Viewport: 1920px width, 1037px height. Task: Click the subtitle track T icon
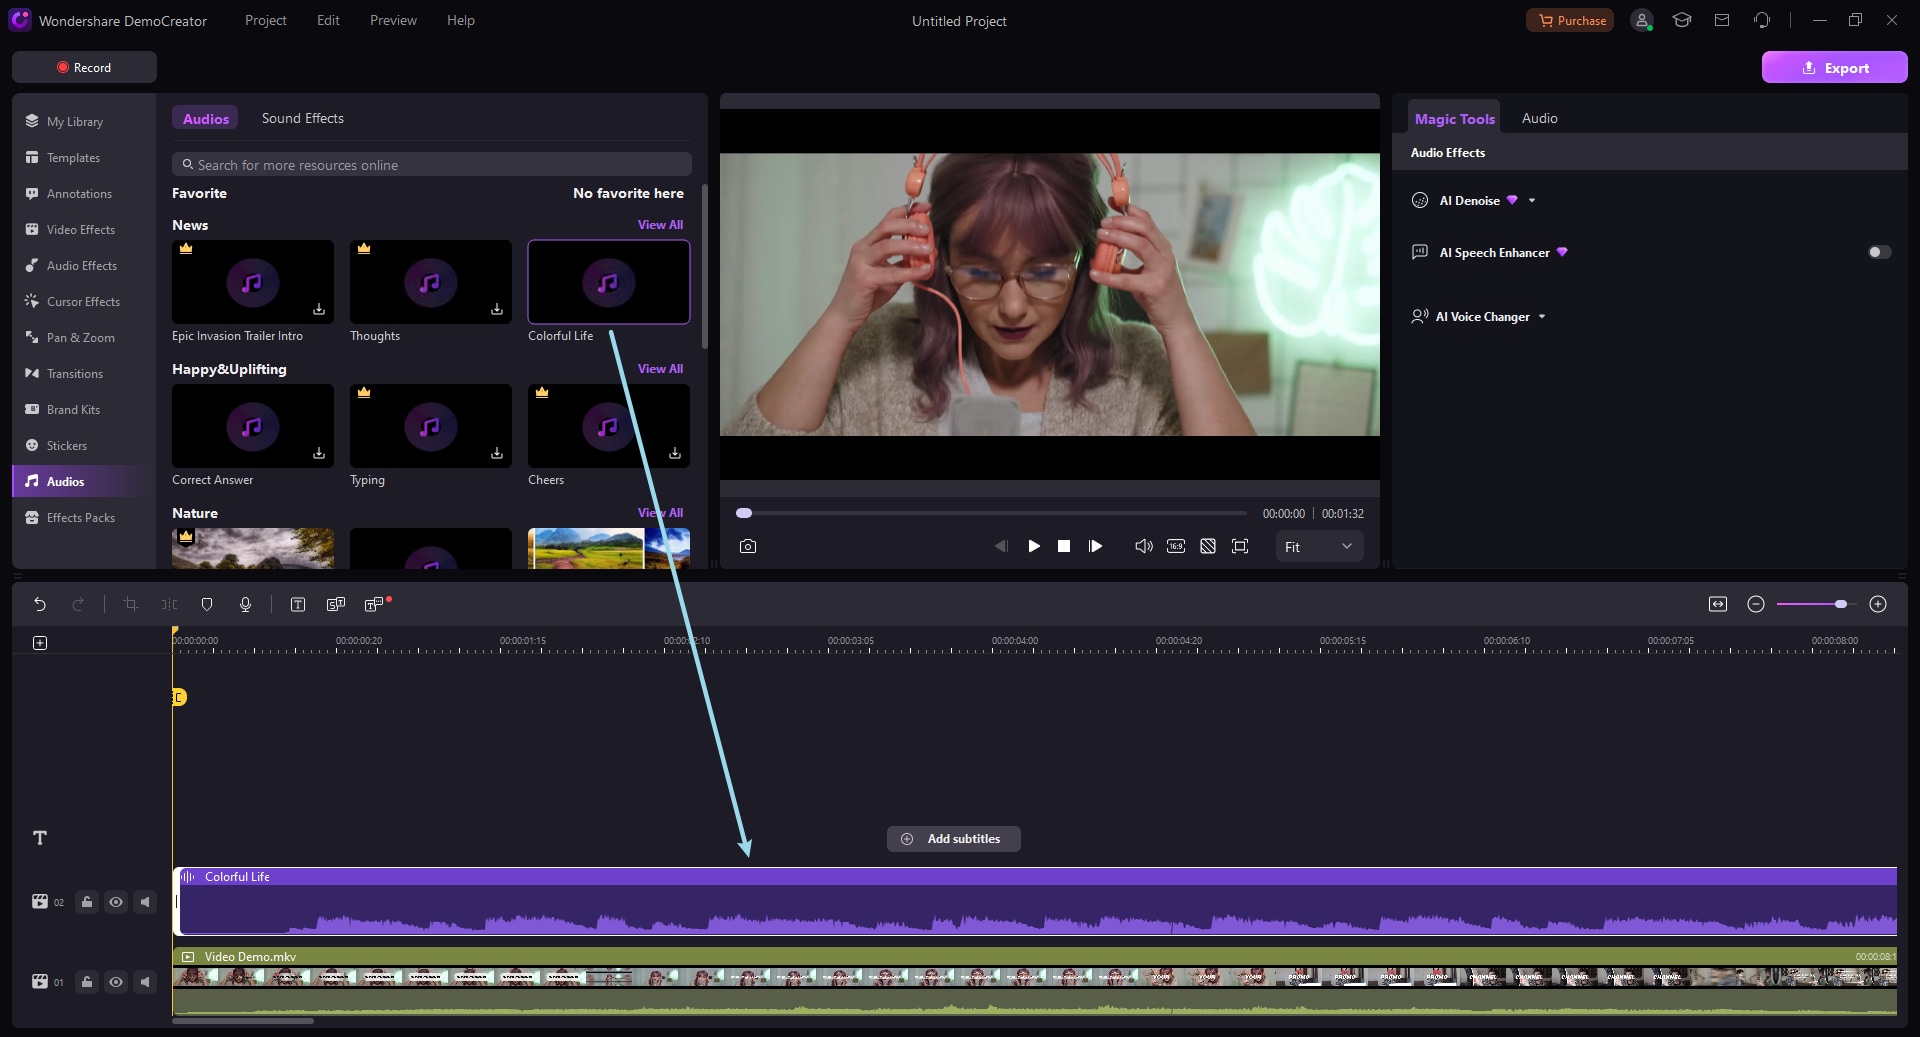tap(40, 838)
